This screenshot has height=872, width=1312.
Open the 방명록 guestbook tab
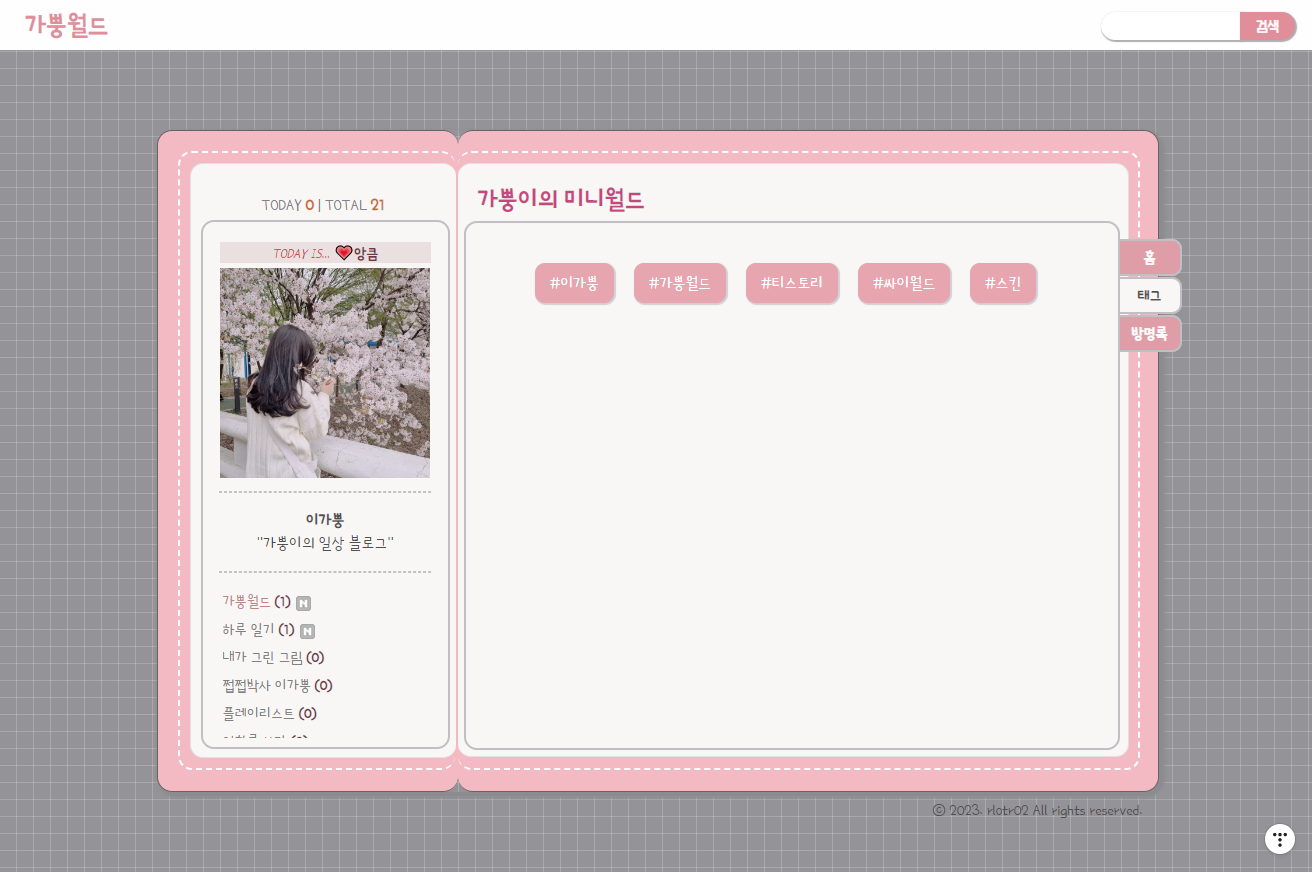[x=1149, y=333]
